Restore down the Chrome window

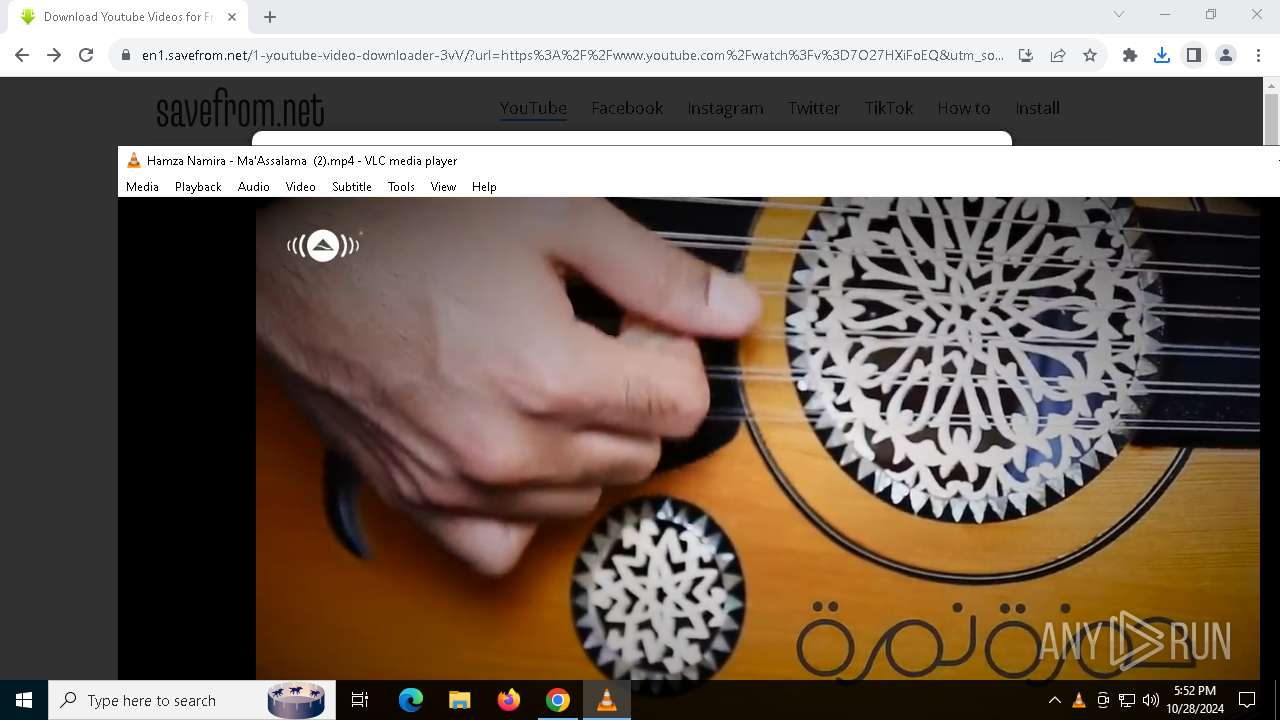pos(1211,14)
